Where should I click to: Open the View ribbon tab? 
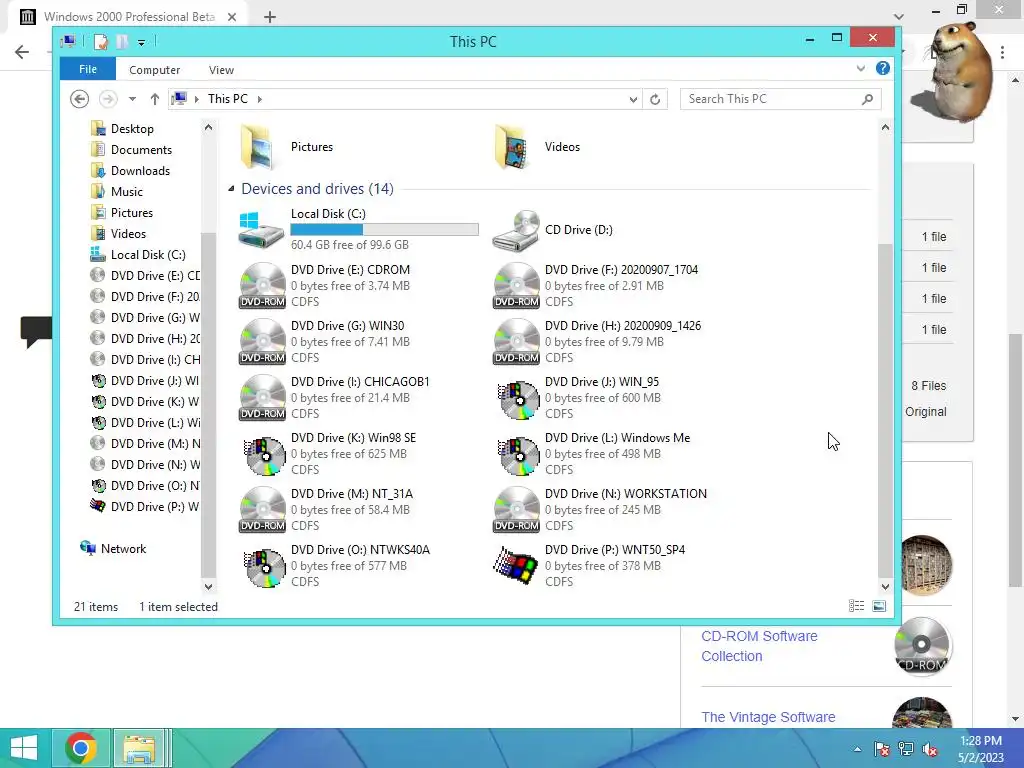point(221,70)
